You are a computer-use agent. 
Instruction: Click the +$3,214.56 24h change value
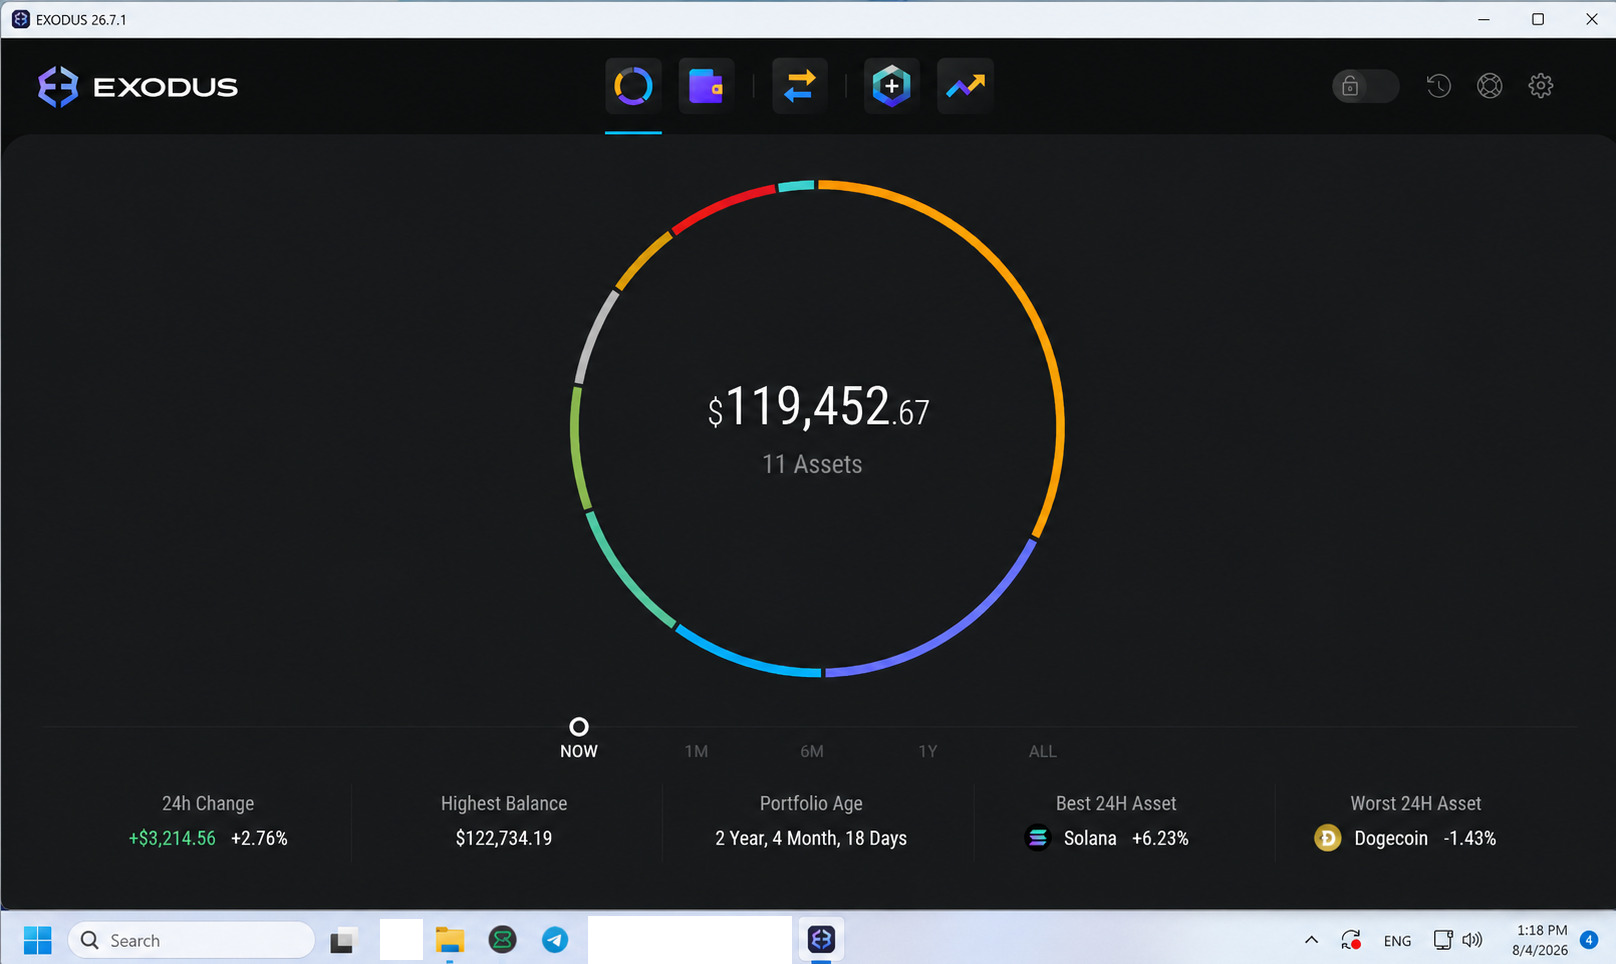(172, 838)
